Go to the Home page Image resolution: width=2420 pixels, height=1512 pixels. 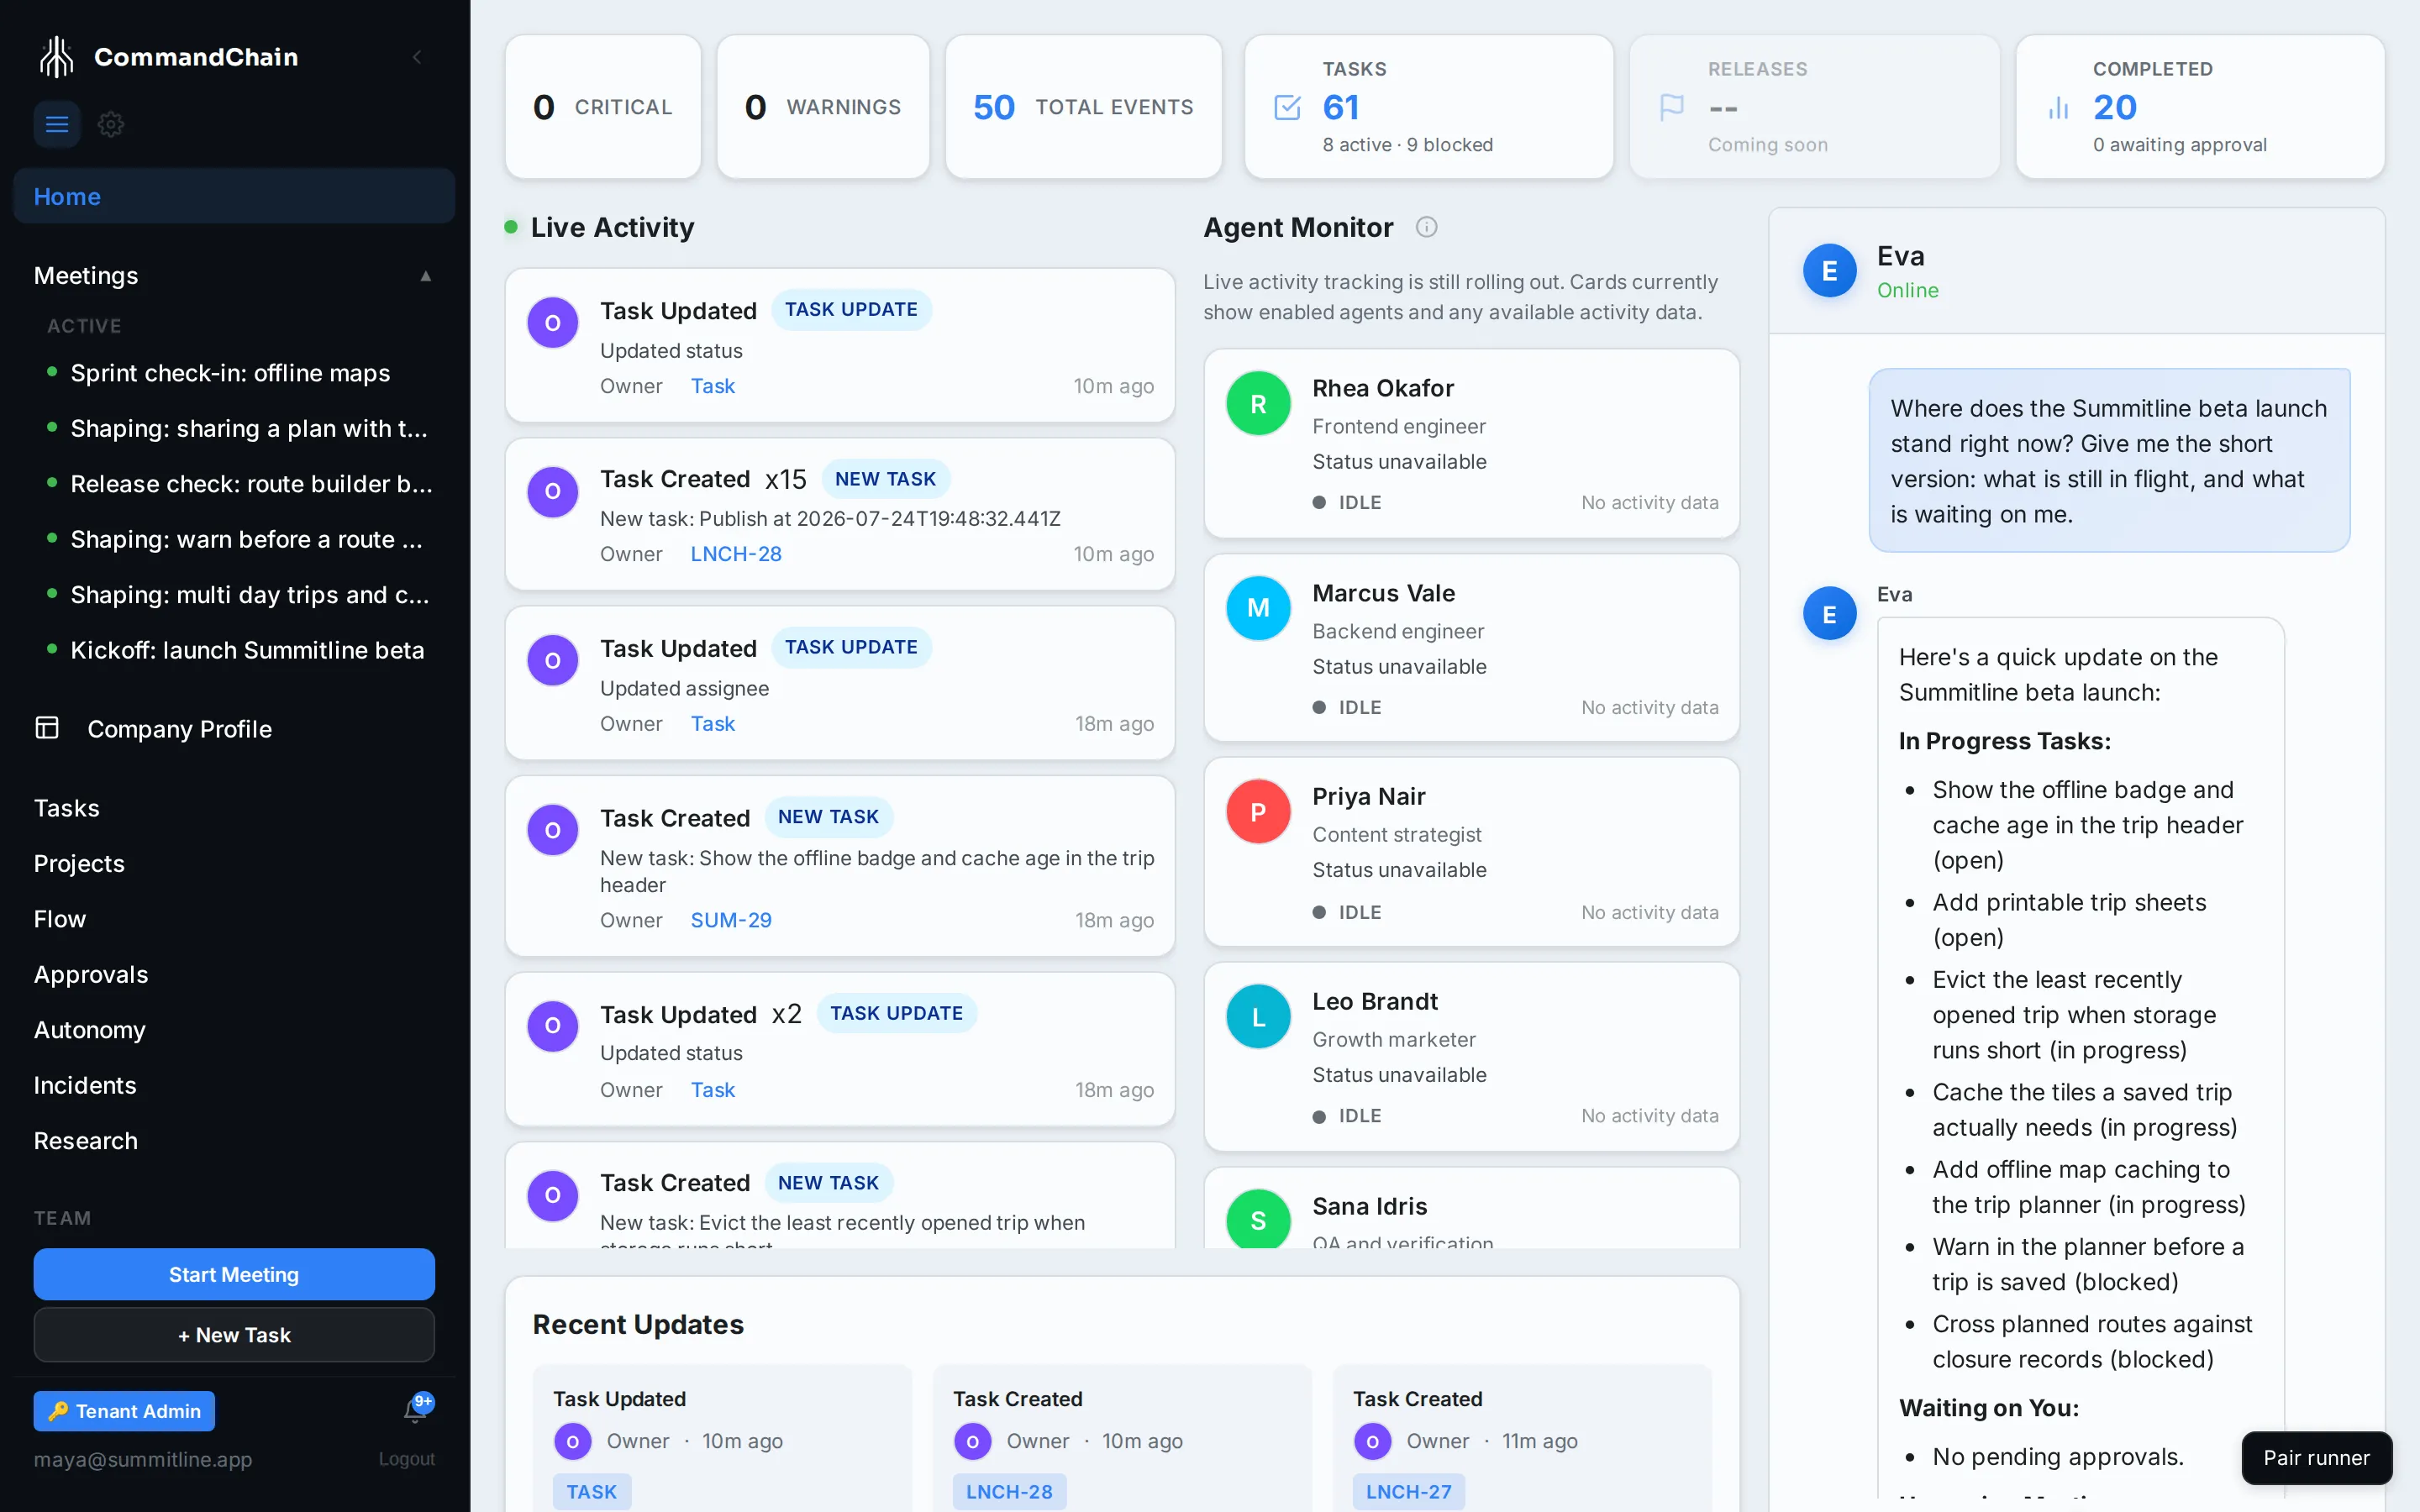234,196
